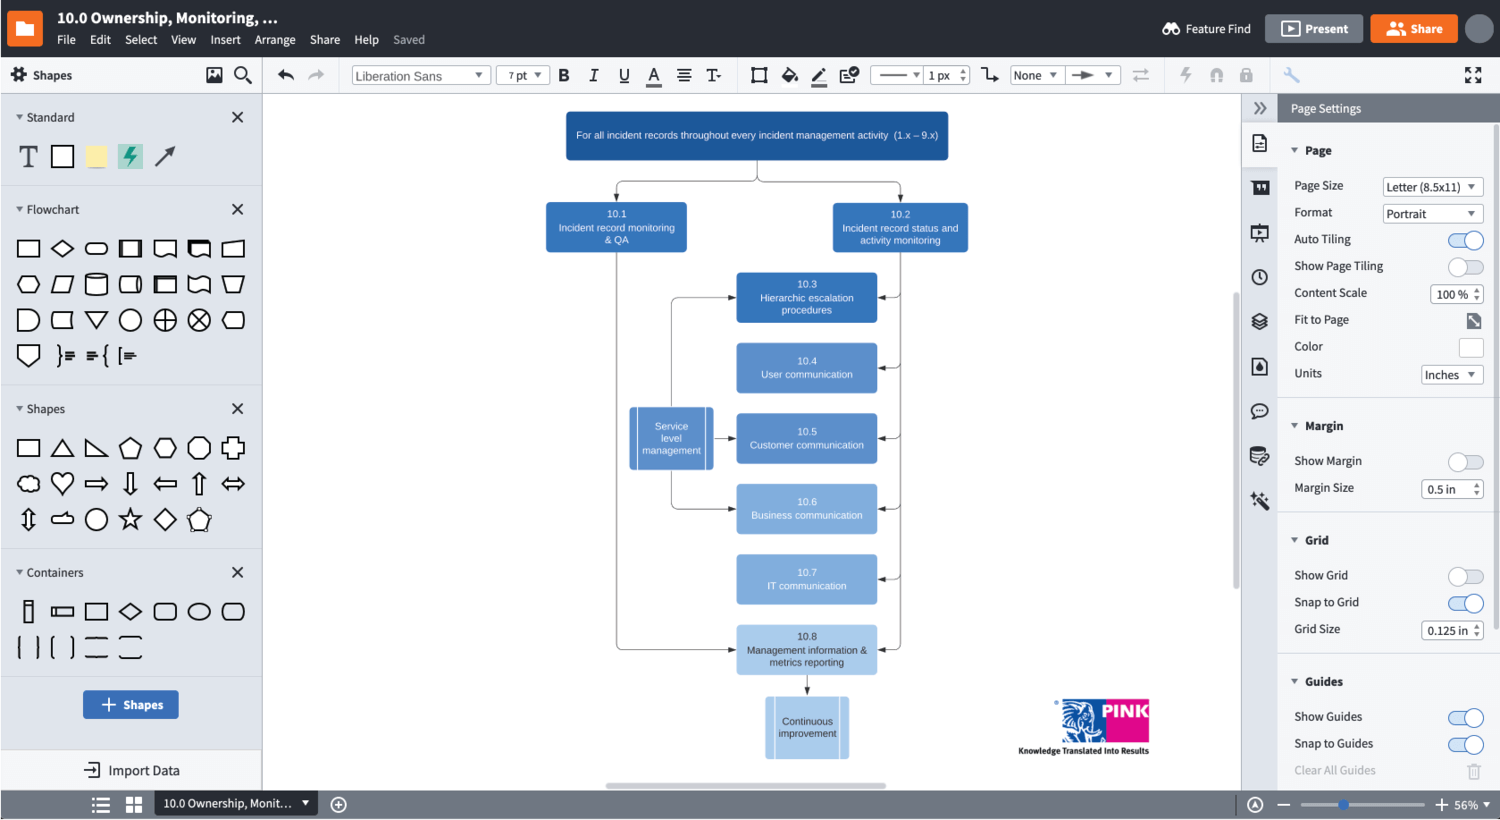Open the Layers panel icon
The height and width of the screenshot is (820, 1500).
point(1259,321)
